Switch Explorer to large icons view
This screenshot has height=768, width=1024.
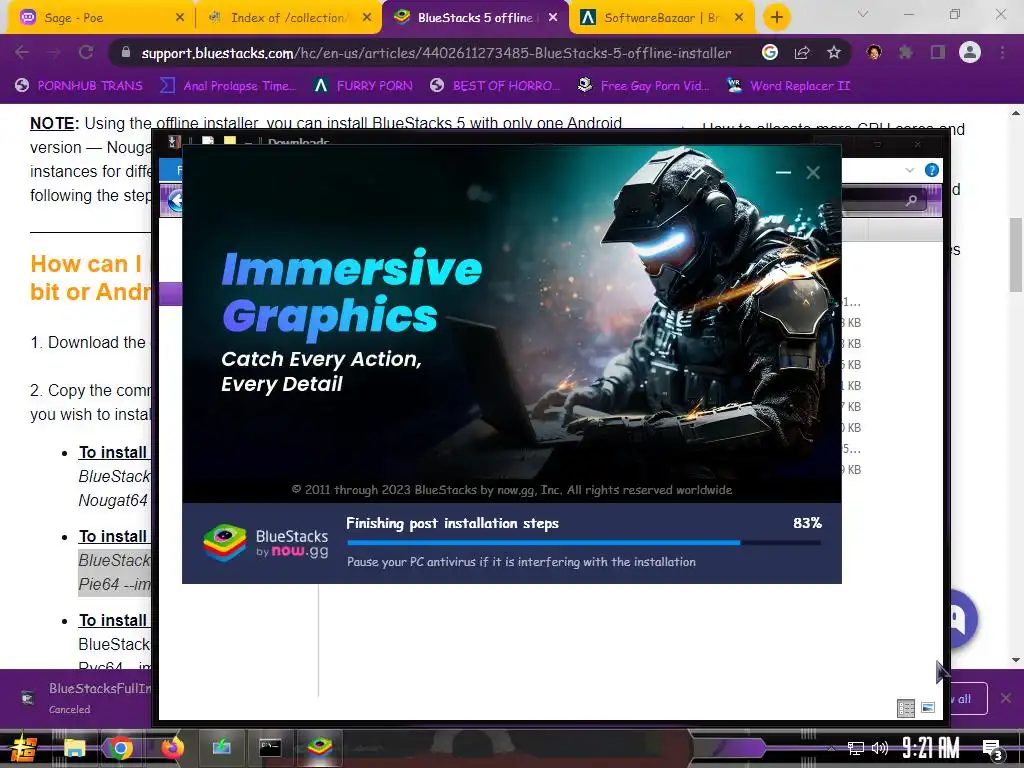pyautogui.click(x=928, y=708)
